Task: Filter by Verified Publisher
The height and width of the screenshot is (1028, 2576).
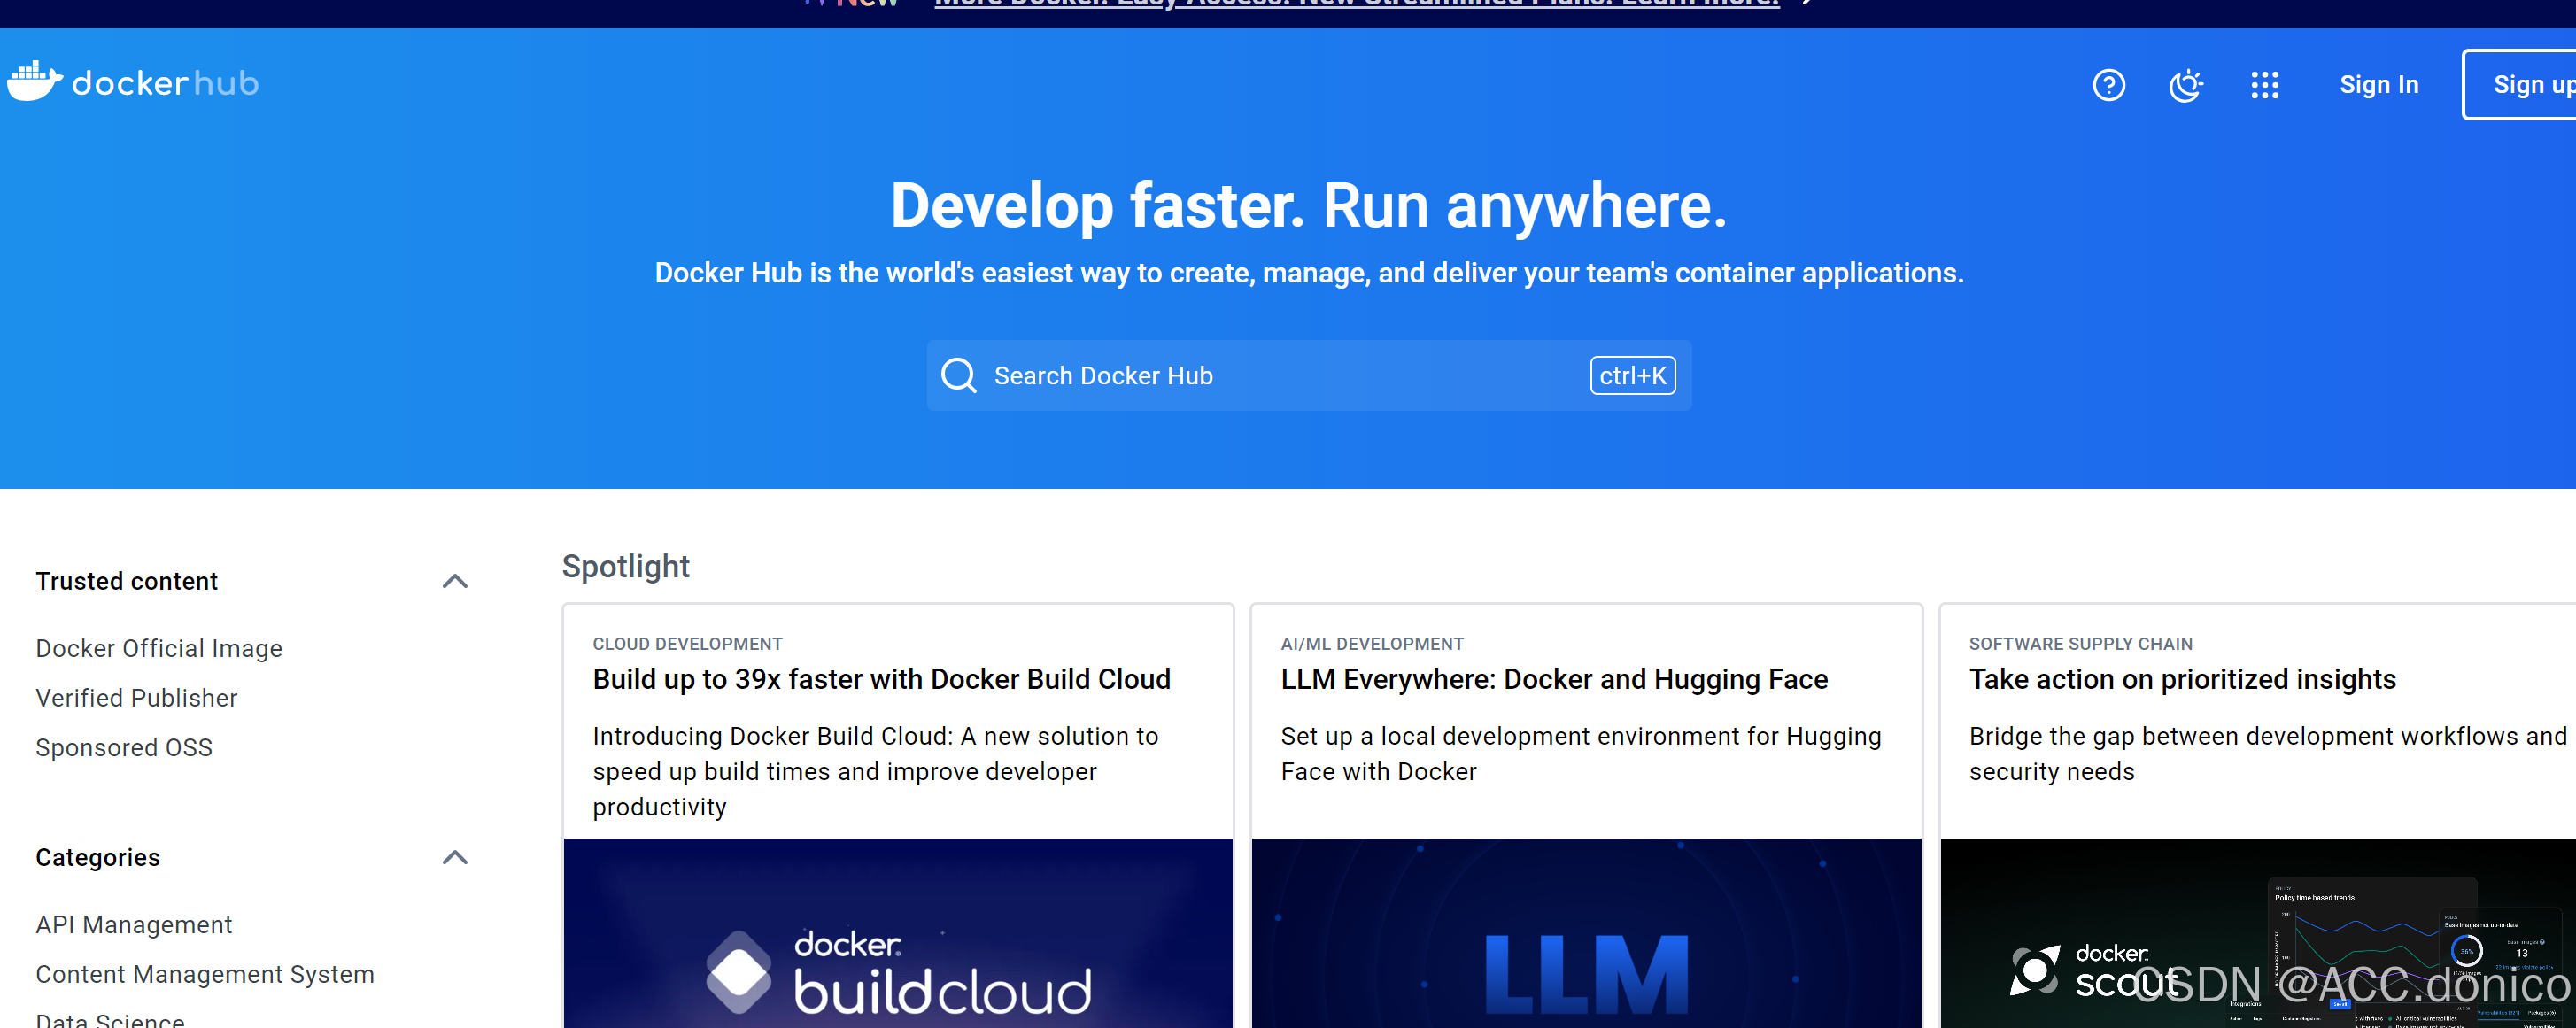Action: click(137, 698)
